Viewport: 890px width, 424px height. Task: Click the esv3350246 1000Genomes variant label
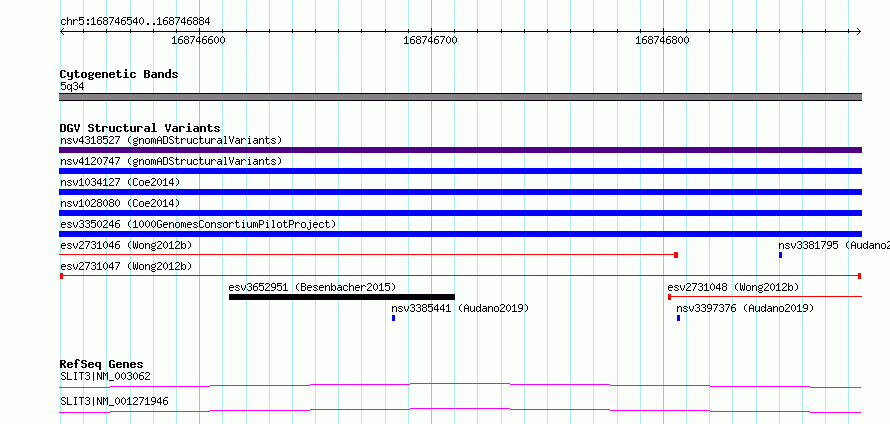click(198, 224)
